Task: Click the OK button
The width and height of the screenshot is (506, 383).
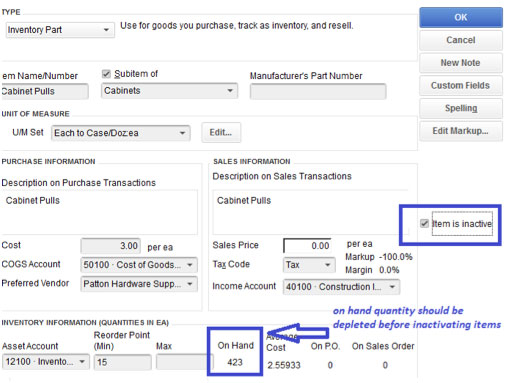Action: [461, 17]
